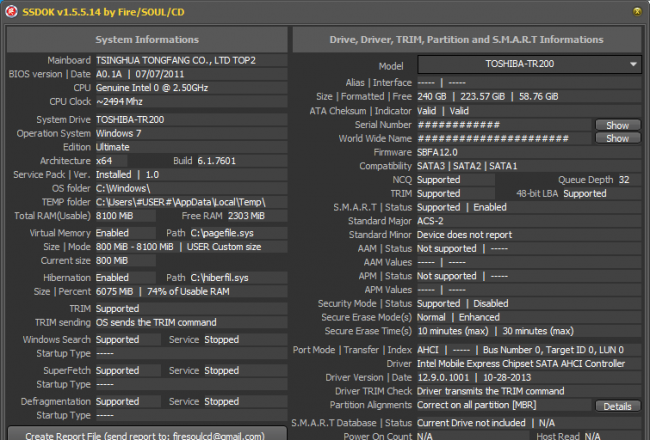This screenshot has width=650, height=440.
Task: Select 'OS sends the TRIM command' text
Action: pos(156,323)
